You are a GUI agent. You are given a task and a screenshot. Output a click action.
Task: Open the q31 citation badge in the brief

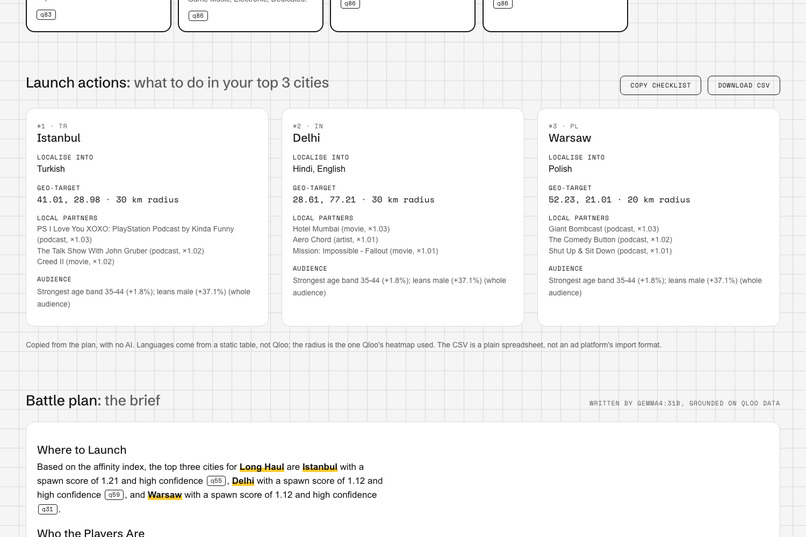47,509
